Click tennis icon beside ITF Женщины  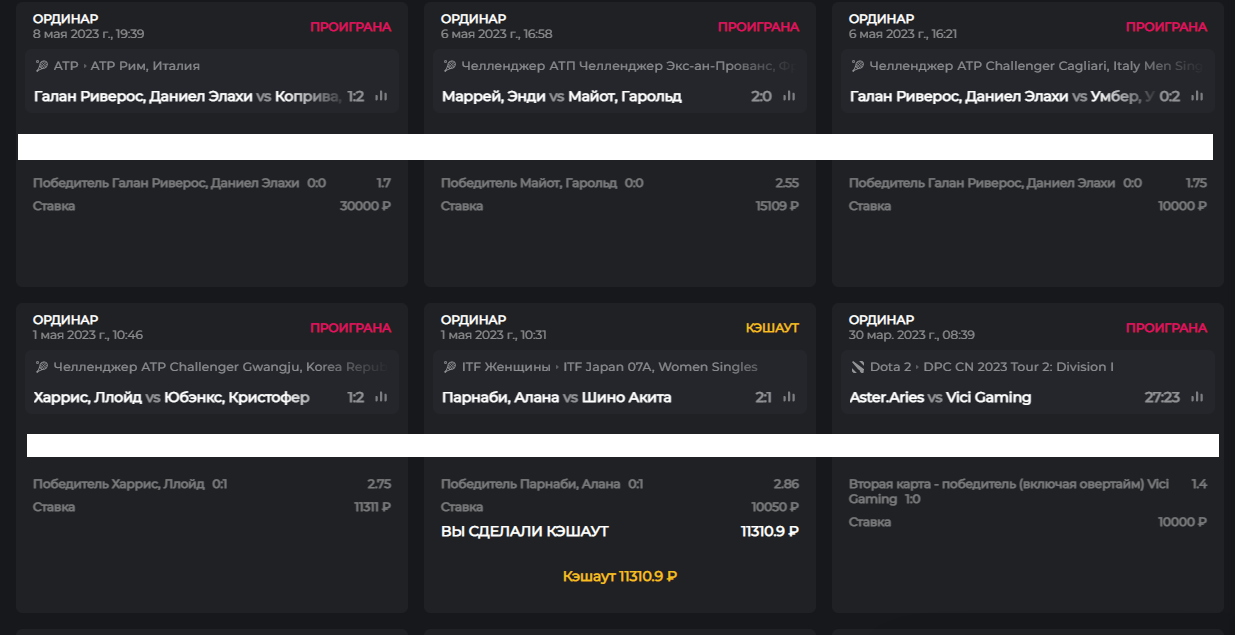click(449, 367)
